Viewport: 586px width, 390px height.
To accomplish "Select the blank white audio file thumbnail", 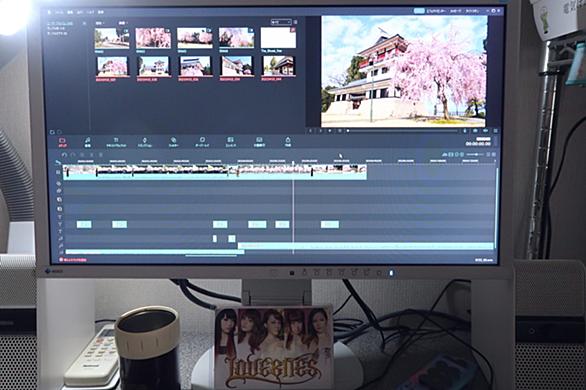I will point(278,37).
